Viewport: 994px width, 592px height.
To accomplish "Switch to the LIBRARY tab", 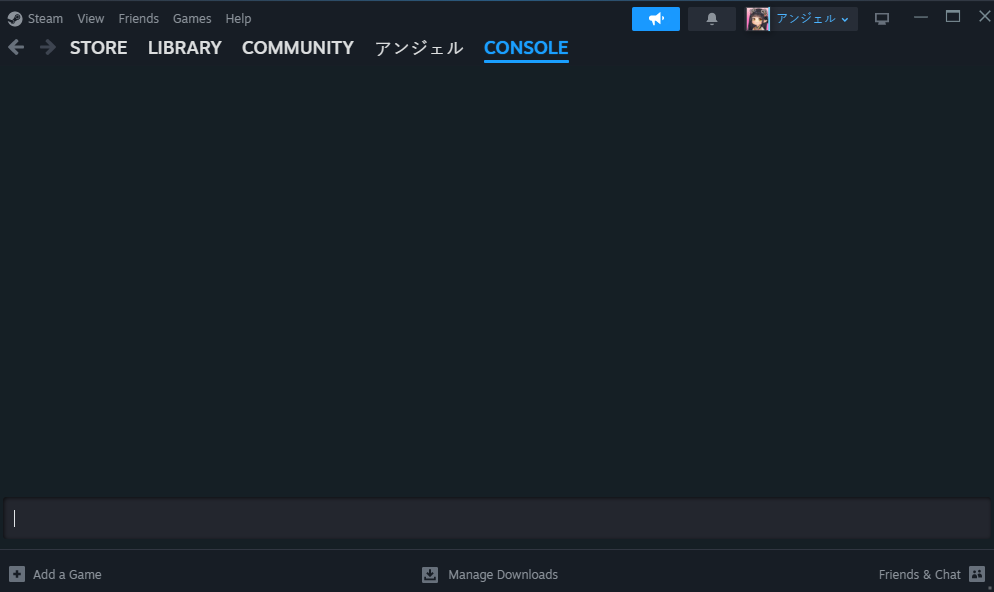I will click(184, 48).
